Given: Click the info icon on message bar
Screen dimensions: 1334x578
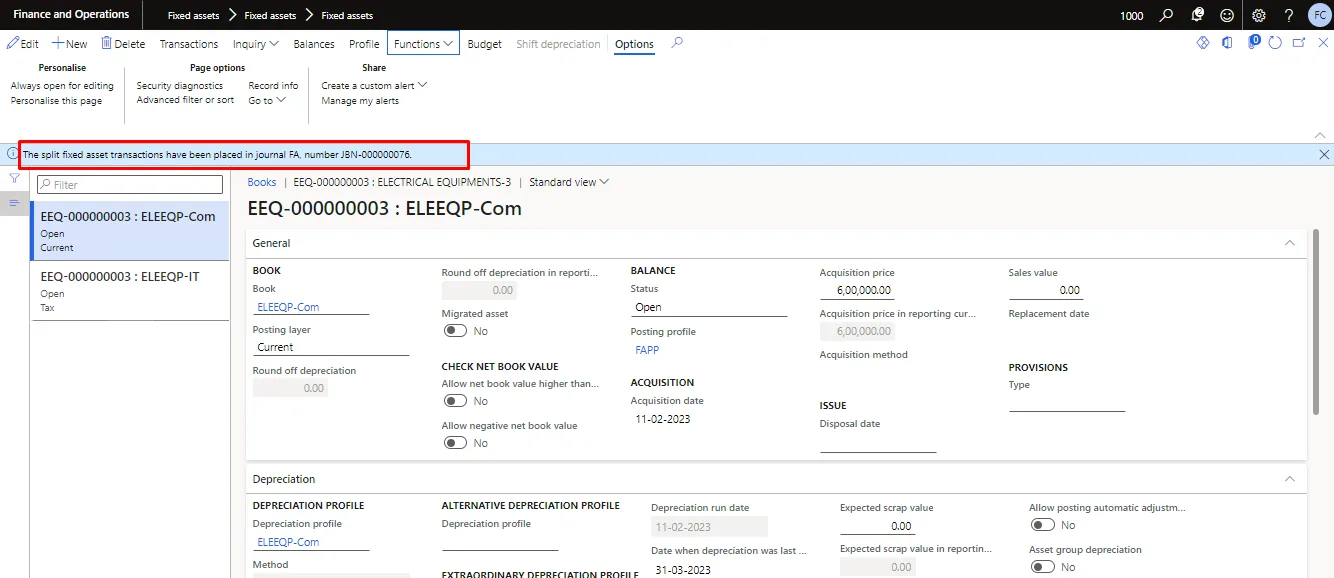Looking at the screenshot, I should [12, 154].
